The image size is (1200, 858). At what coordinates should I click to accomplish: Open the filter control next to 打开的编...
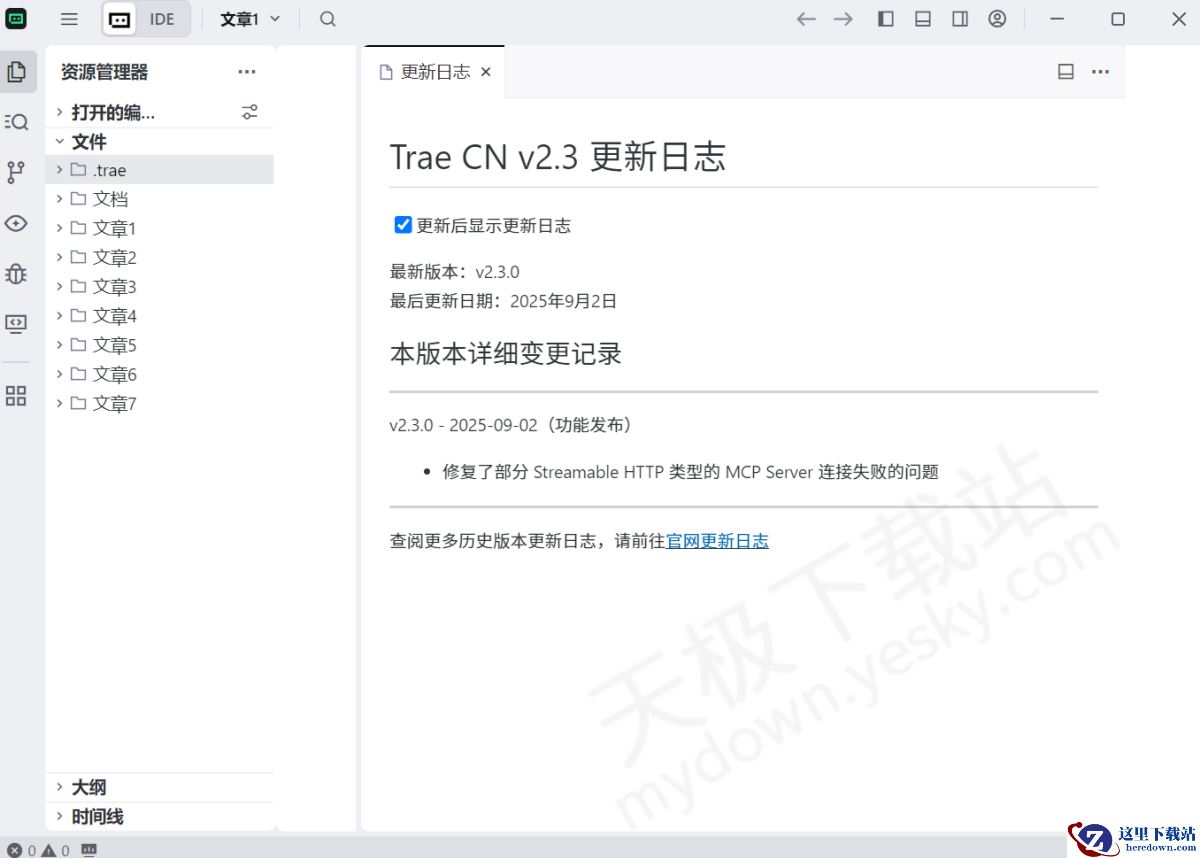click(x=250, y=112)
